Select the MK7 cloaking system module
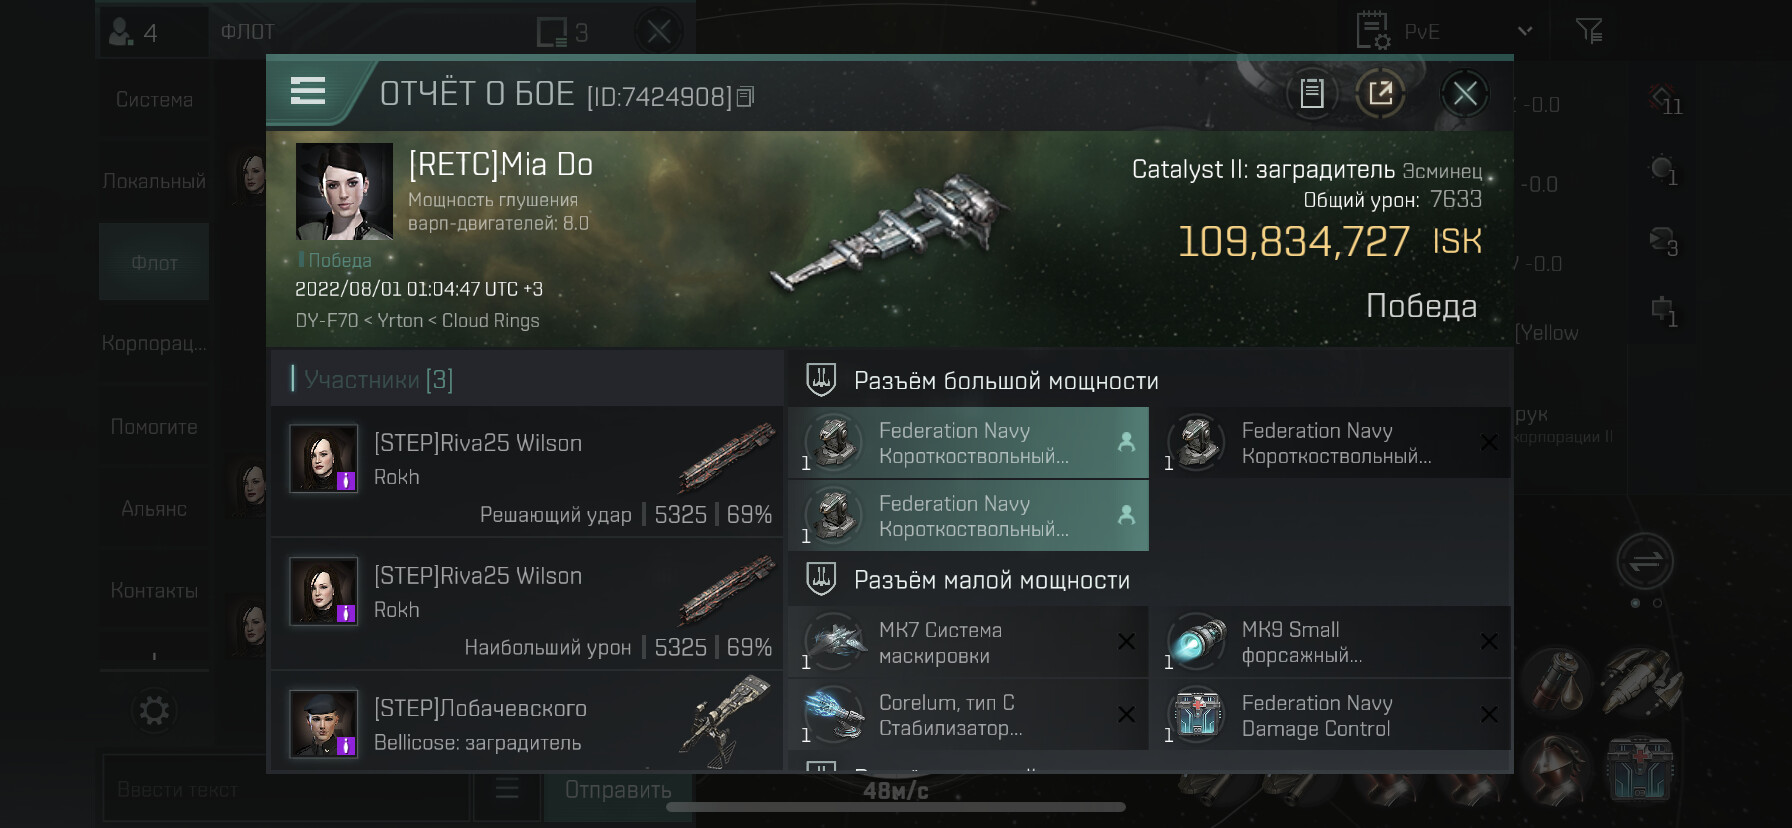The width and height of the screenshot is (1792, 828). click(967, 643)
